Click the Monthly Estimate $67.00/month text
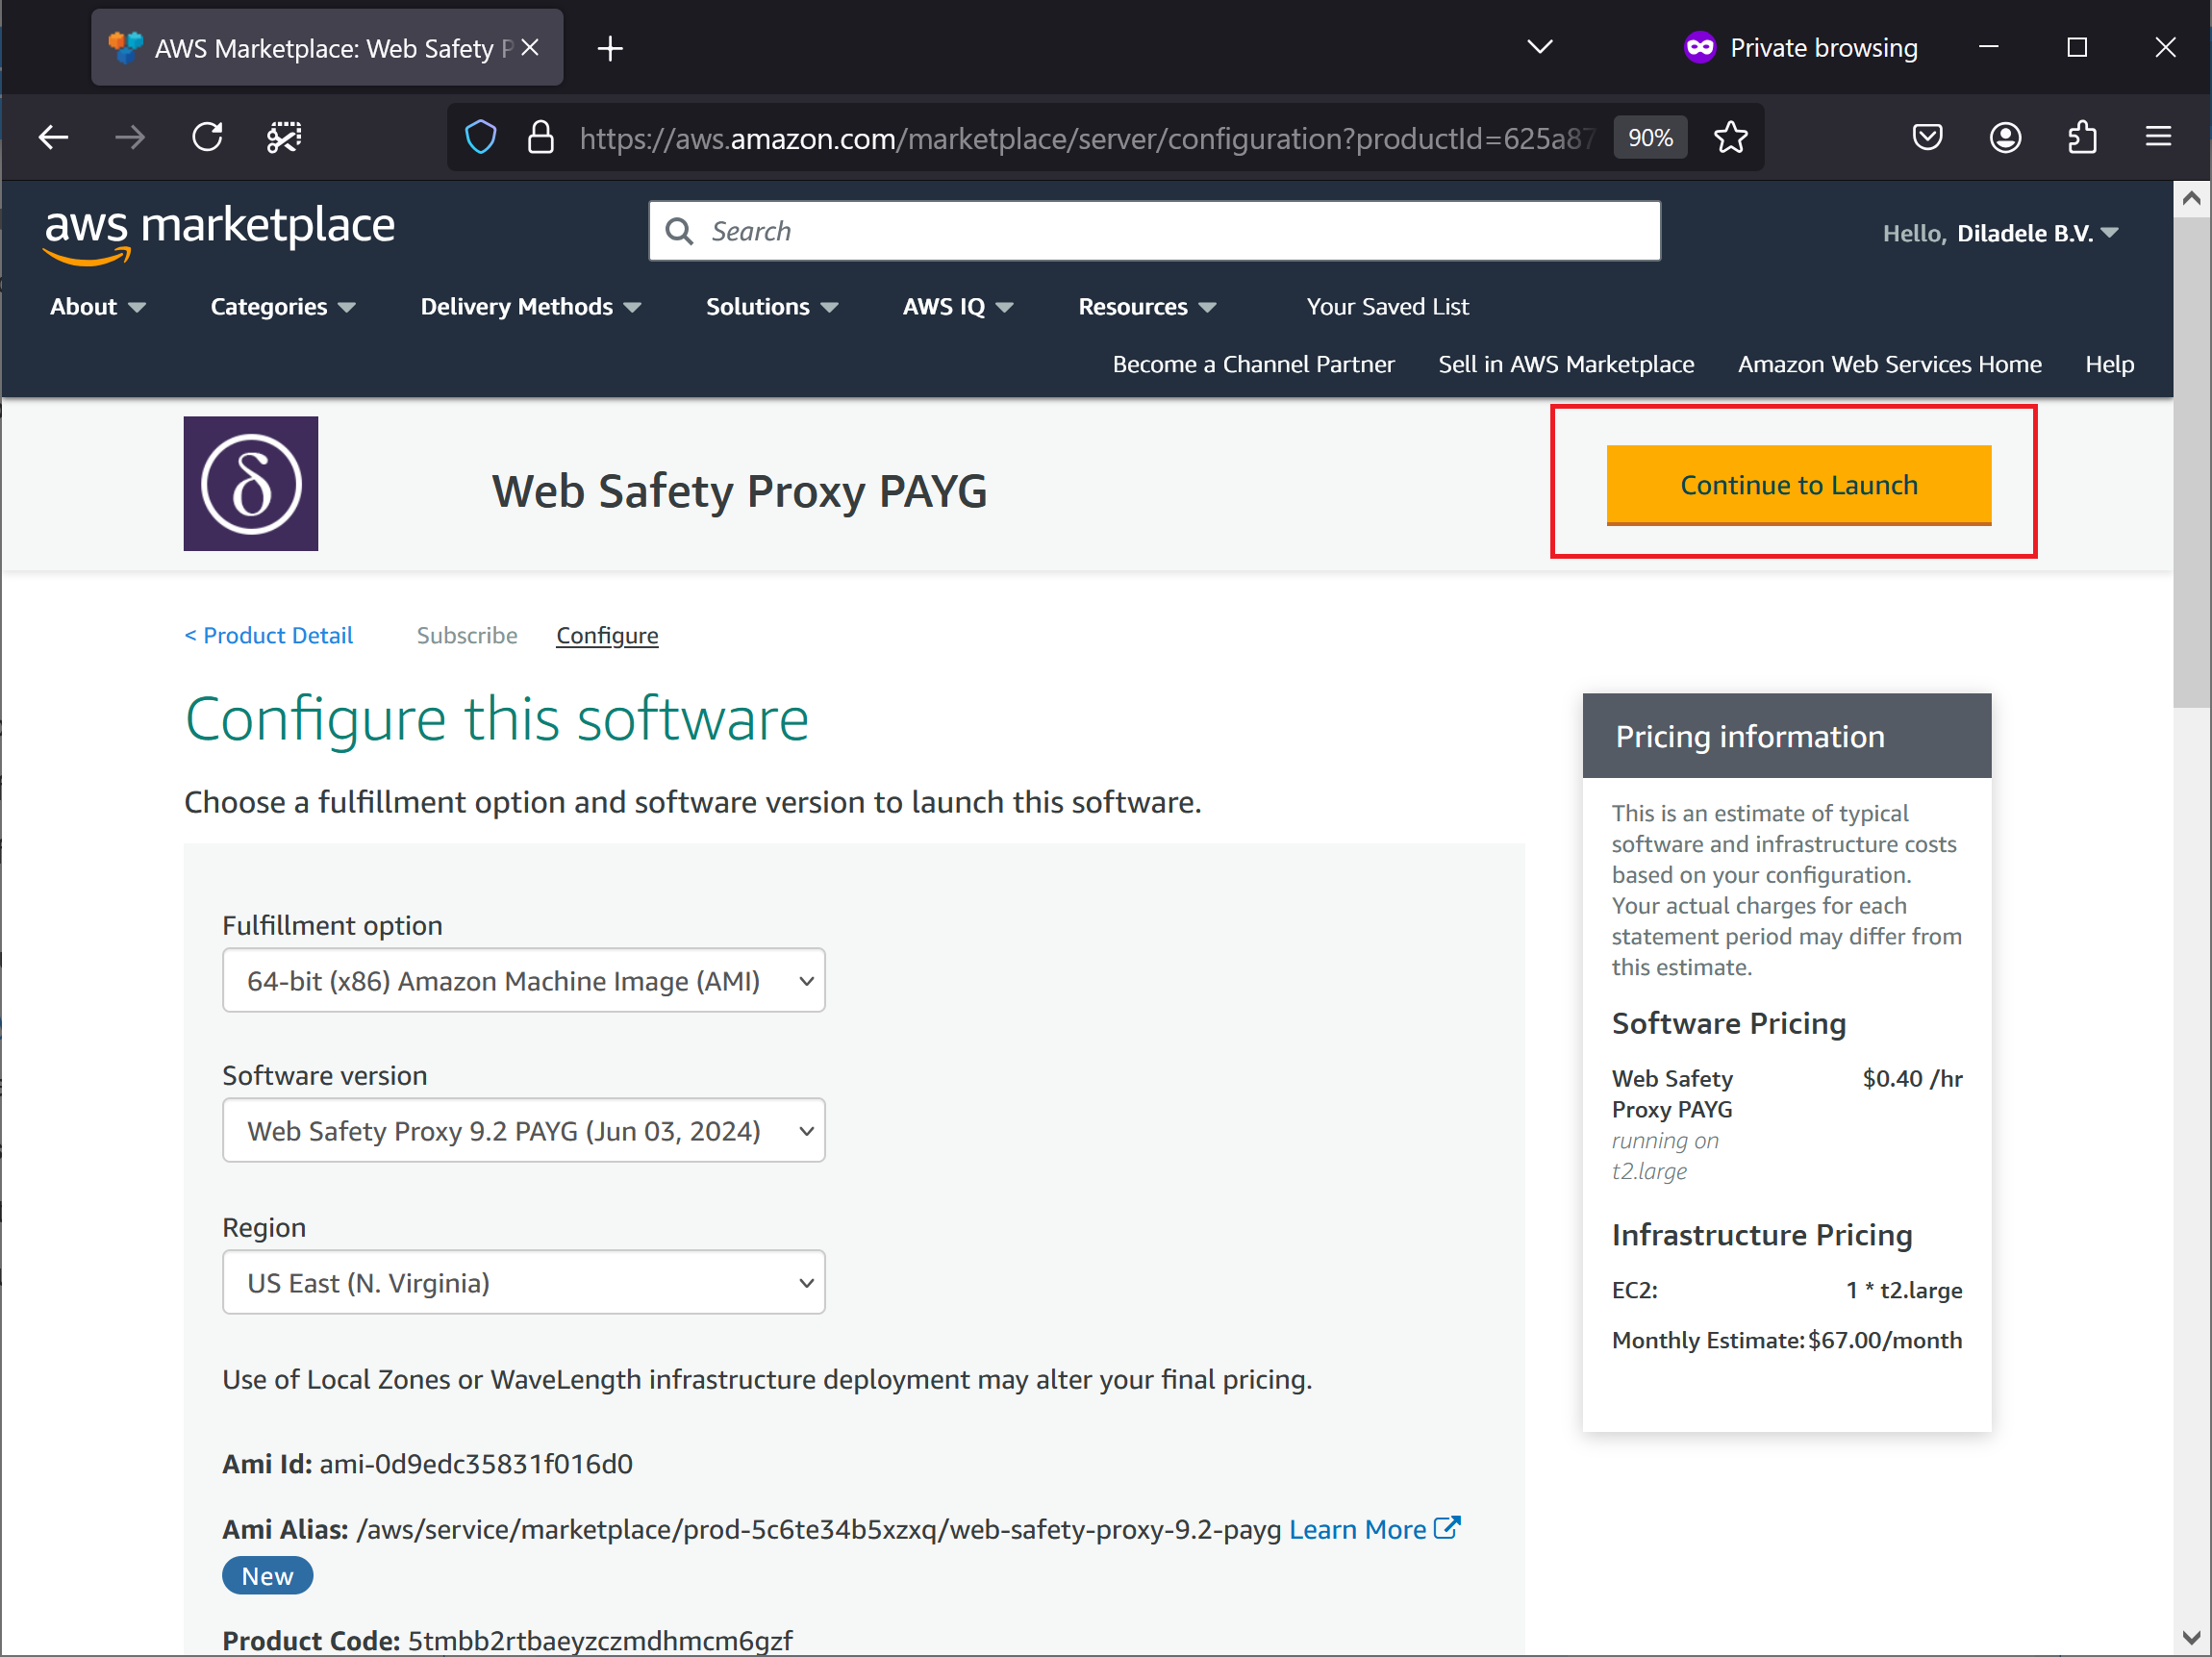This screenshot has height=1657, width=2212. [x=1787, y=1339]
